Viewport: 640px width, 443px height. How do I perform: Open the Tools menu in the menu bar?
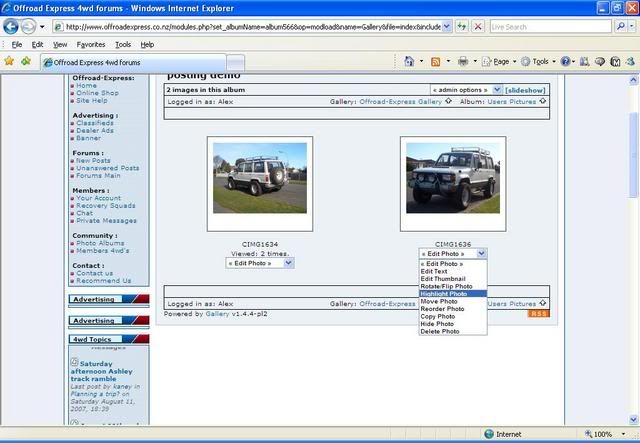(x=123, y=45)
